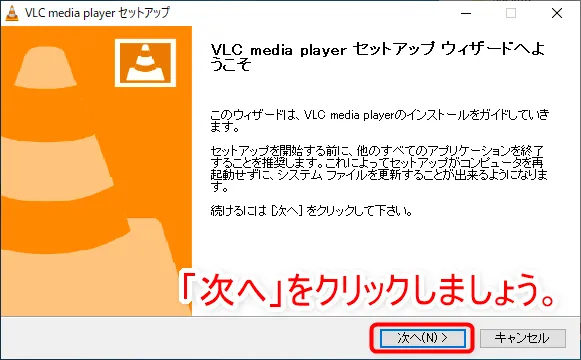Click the title bar text VLC media player セットアップ
This screenshot has height=360, width=581.
97,13
